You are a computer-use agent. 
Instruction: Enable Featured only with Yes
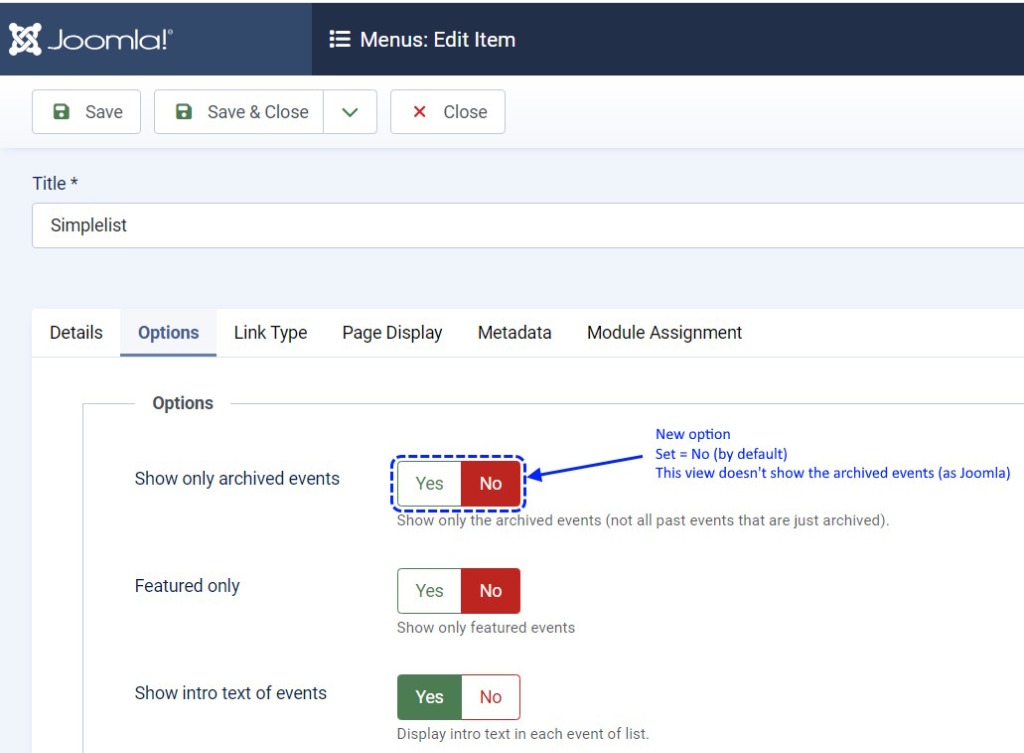[429, 591]
